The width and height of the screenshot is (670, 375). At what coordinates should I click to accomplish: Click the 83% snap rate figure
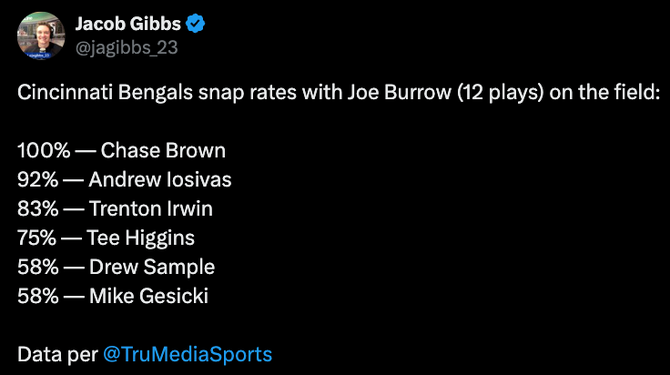(x=38, y=208)
